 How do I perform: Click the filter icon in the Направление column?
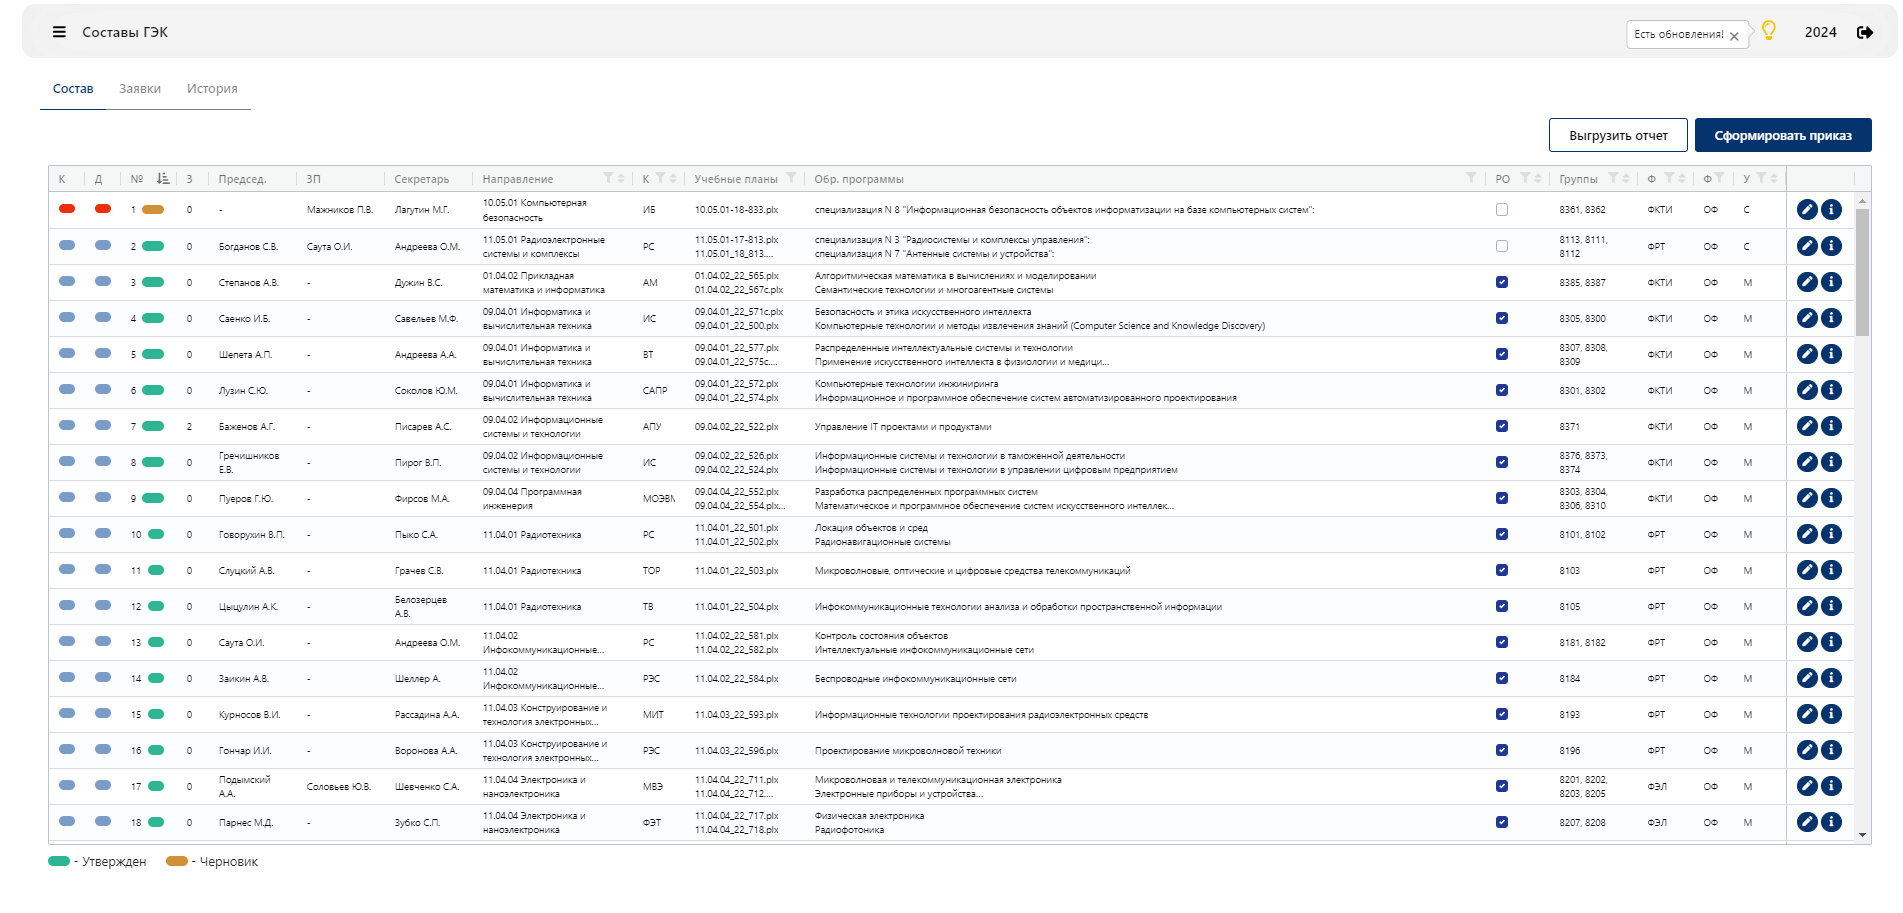pyautogui.click(x=608, y=178)
